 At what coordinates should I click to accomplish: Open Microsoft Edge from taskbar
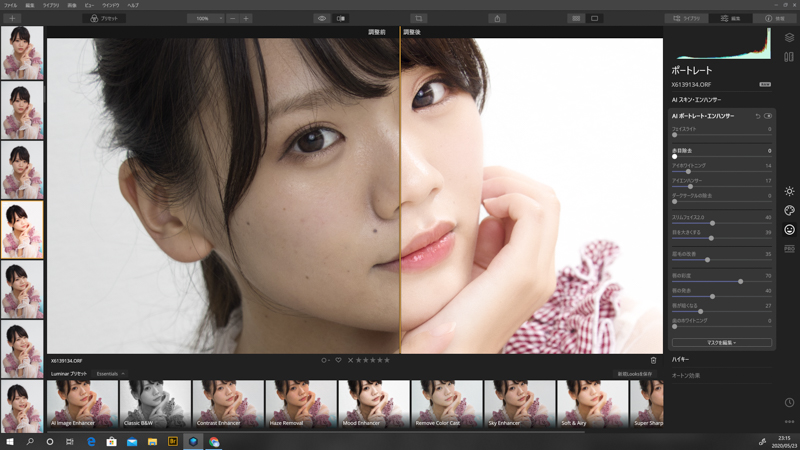(x=91, y=442)
